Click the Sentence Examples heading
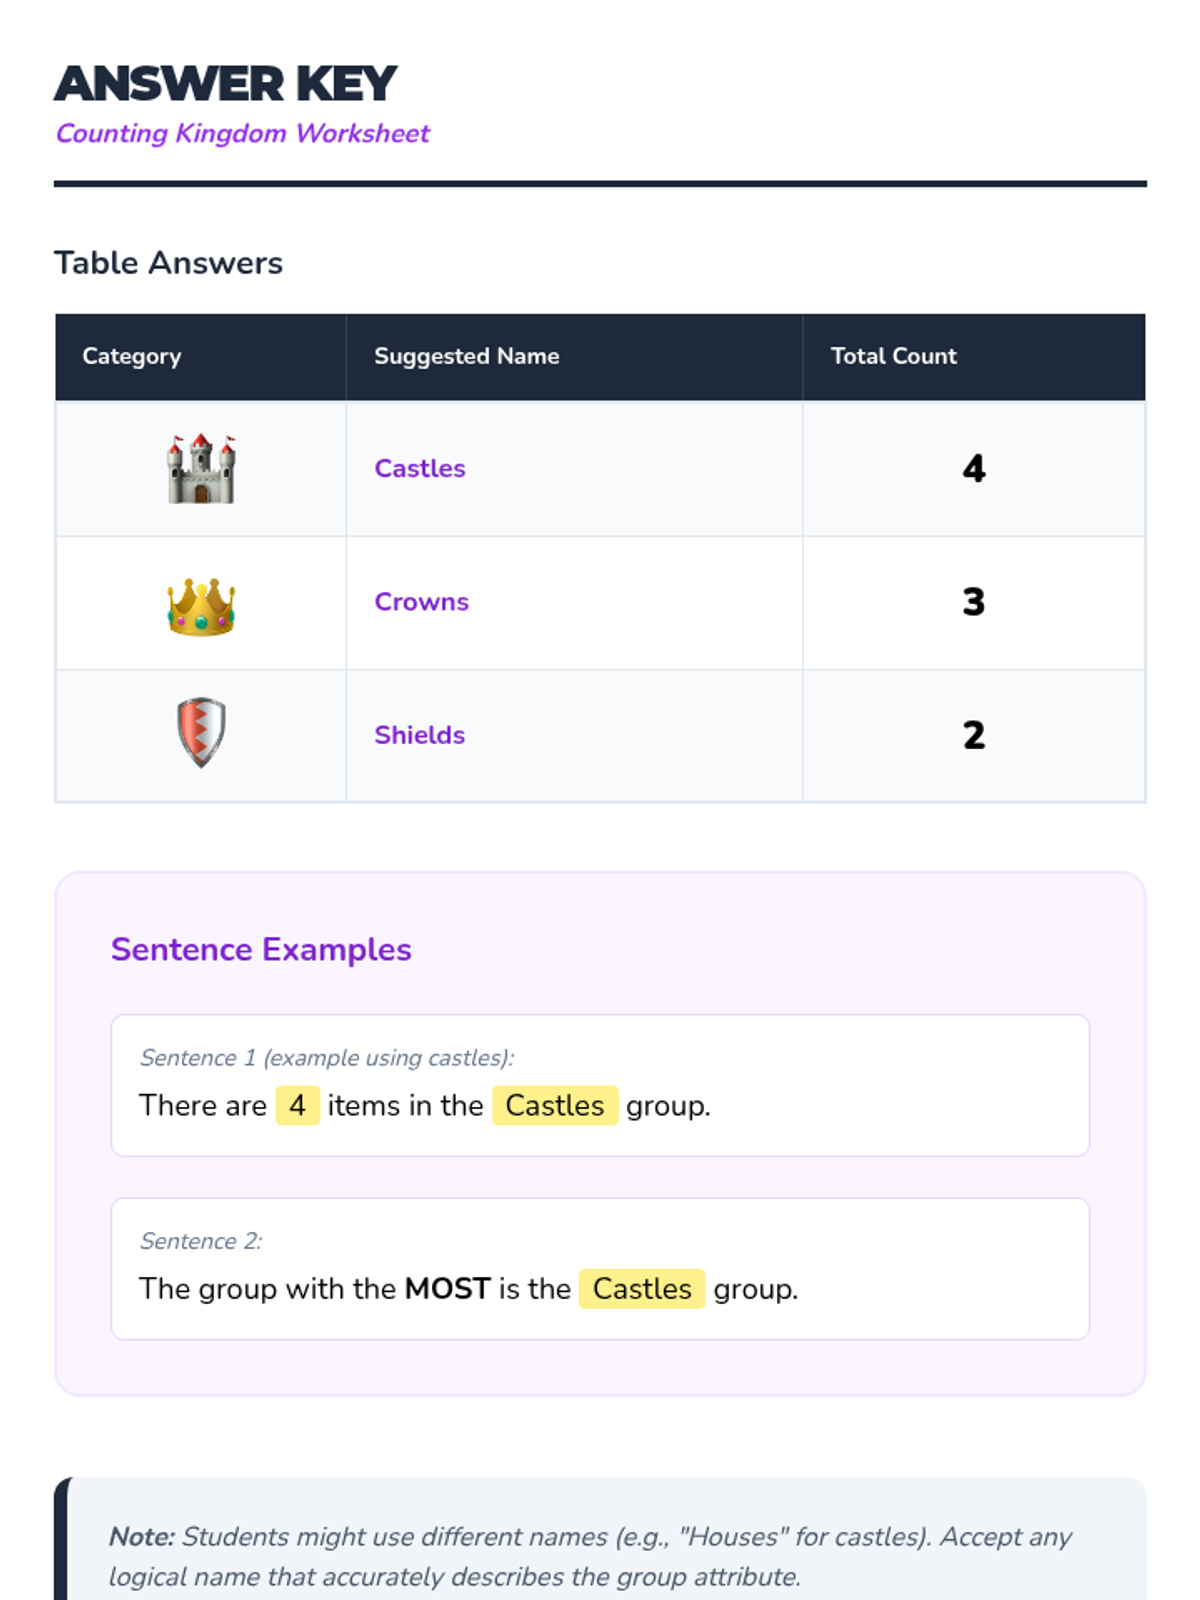This screenshot has height=1600, width=1200. pyautogui.click(x=261, y=950)
